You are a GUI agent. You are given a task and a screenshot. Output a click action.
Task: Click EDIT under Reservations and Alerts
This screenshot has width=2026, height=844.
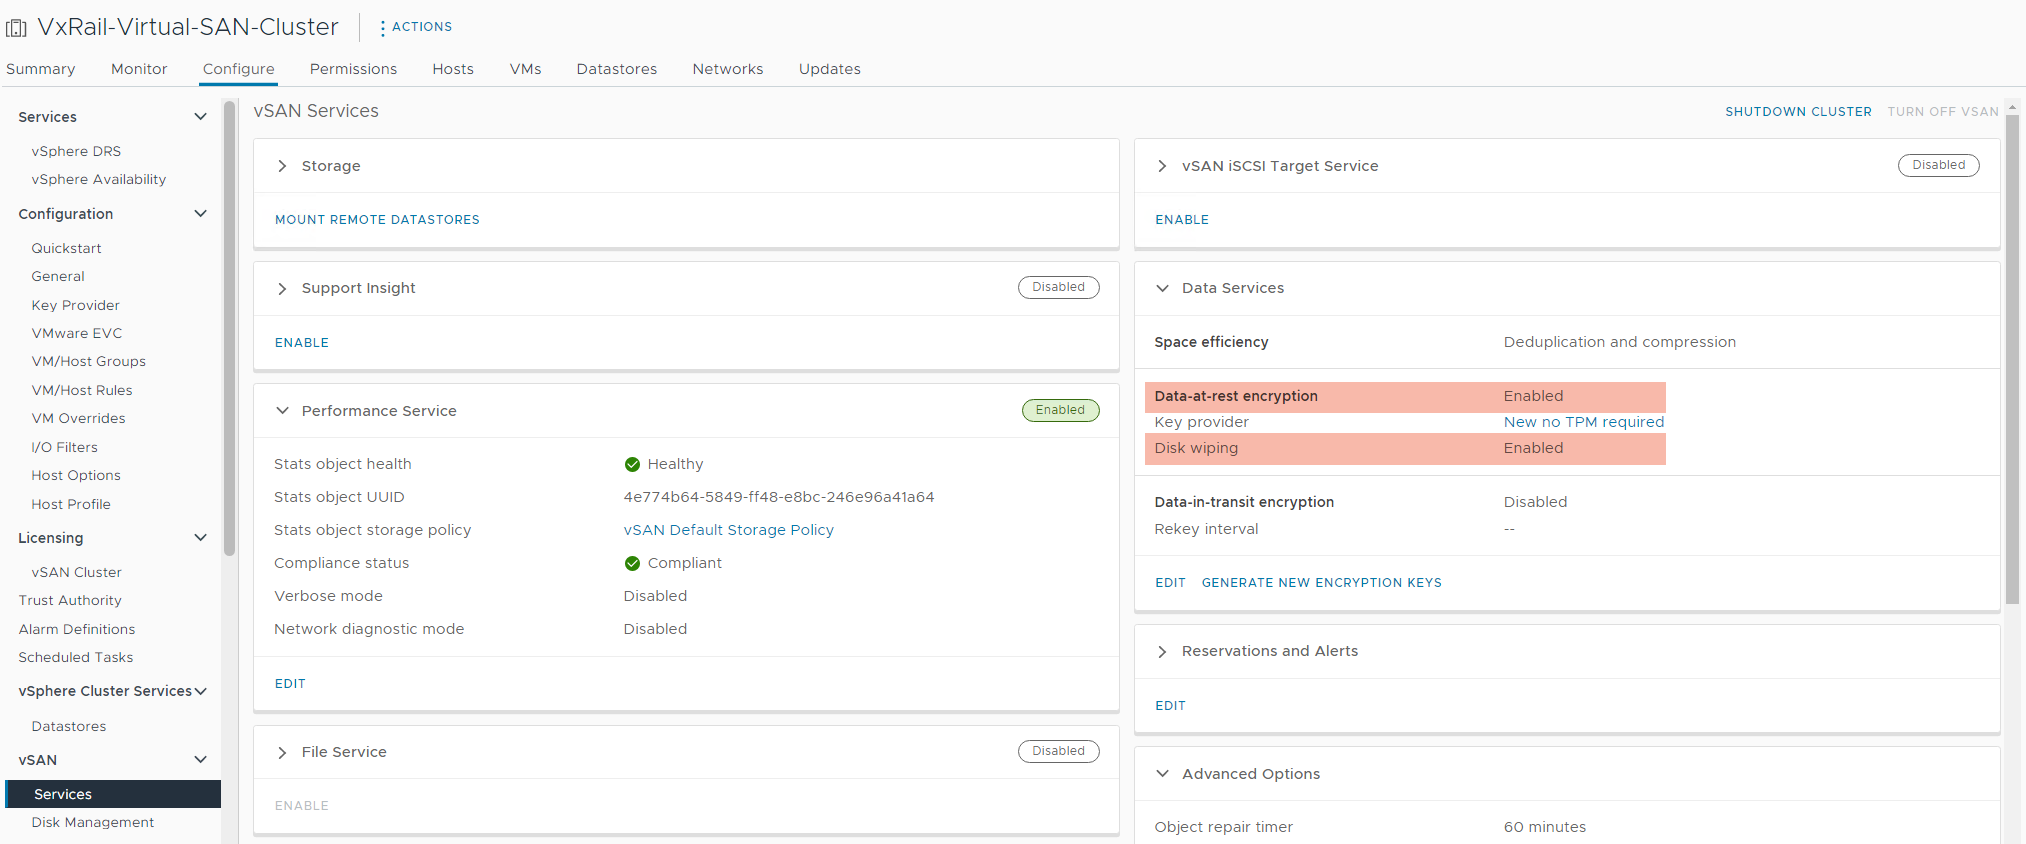(1170, 706)
